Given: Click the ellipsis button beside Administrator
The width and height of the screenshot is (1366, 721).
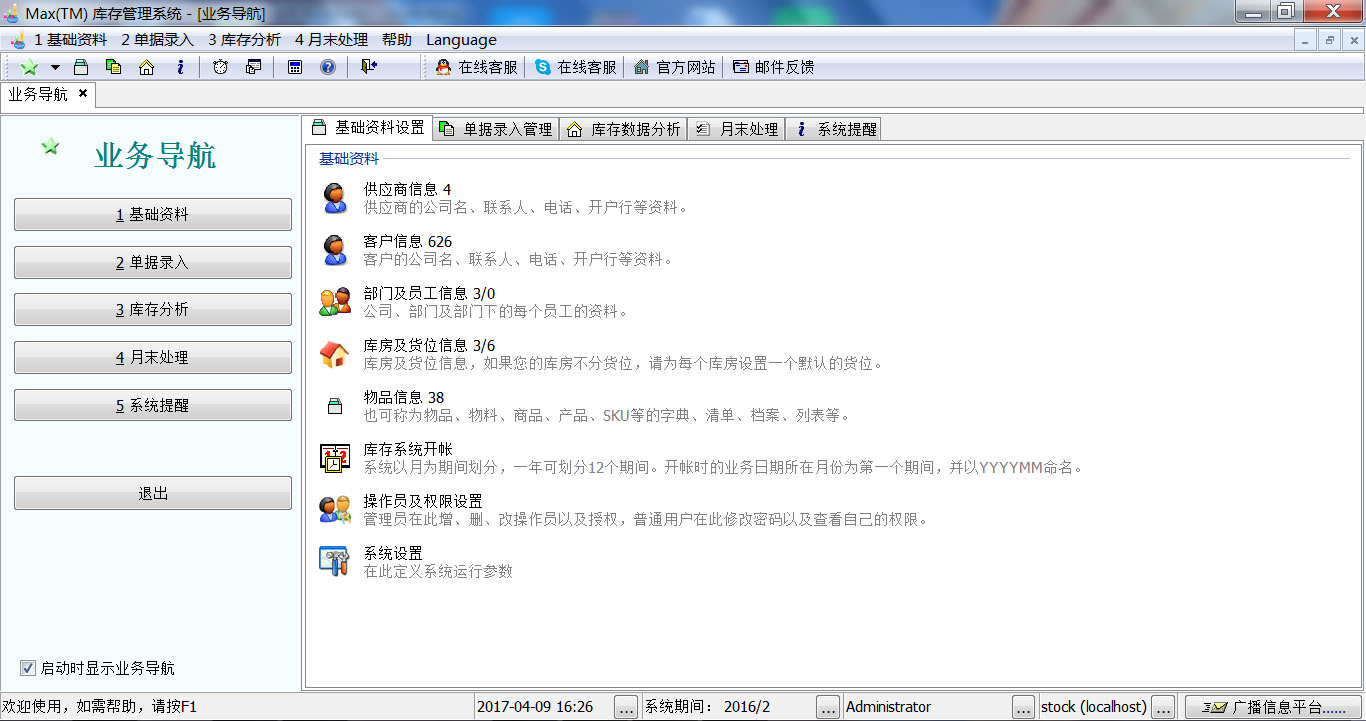Looking at the screenshot, I should click(x=1024, y=707).
